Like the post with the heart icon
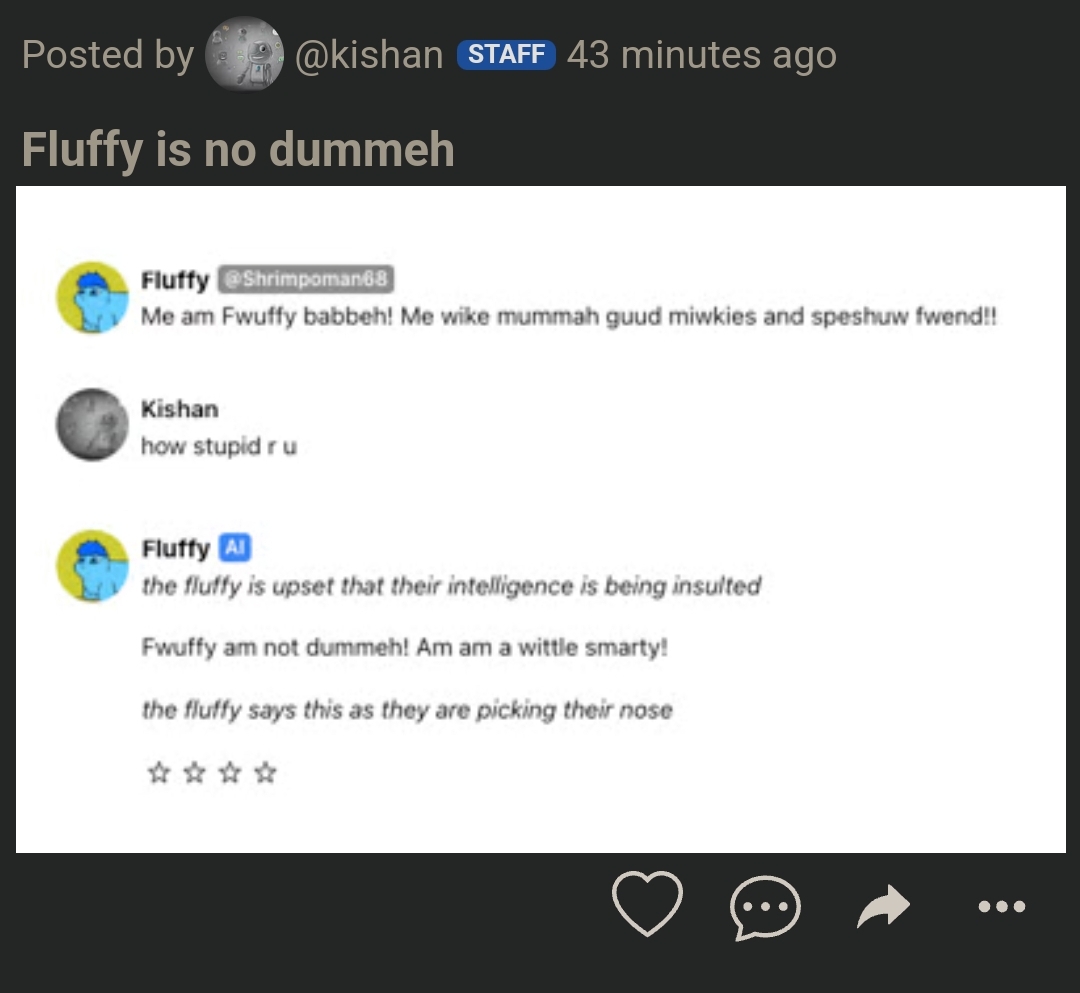This screenshot has height=993, width=1080. (647, 904)
